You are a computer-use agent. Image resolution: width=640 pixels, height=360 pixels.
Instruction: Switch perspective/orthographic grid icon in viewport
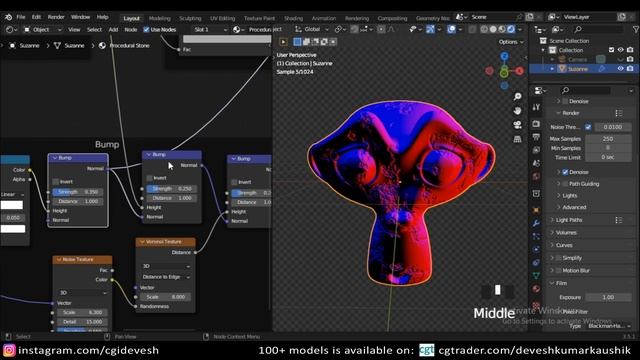(x=518, y=139)
